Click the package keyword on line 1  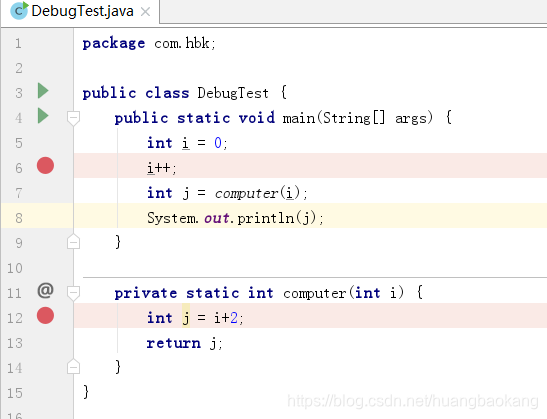pos(114,43)
